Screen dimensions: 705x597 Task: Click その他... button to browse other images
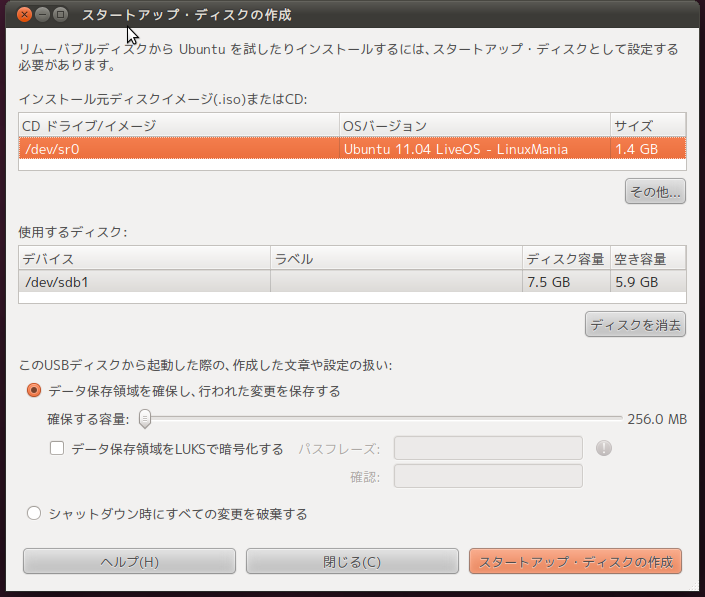click(x=655, y=192)
